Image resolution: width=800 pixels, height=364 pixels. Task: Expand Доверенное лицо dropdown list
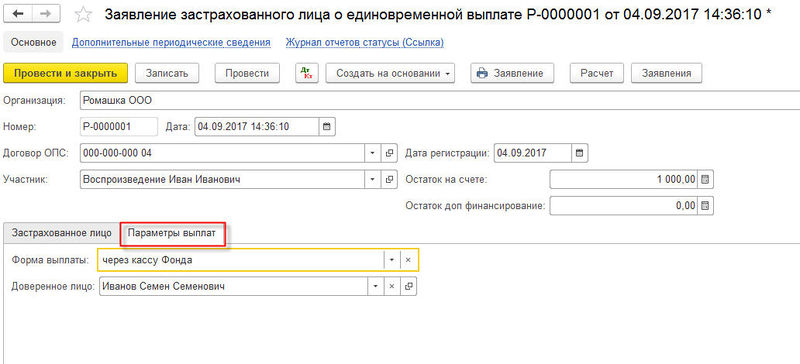(376, 286)
